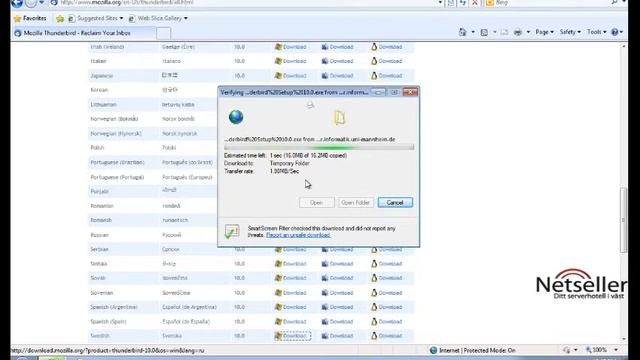Click Windows download link for Irish row

pyautogui.click(x=291, y=47)
